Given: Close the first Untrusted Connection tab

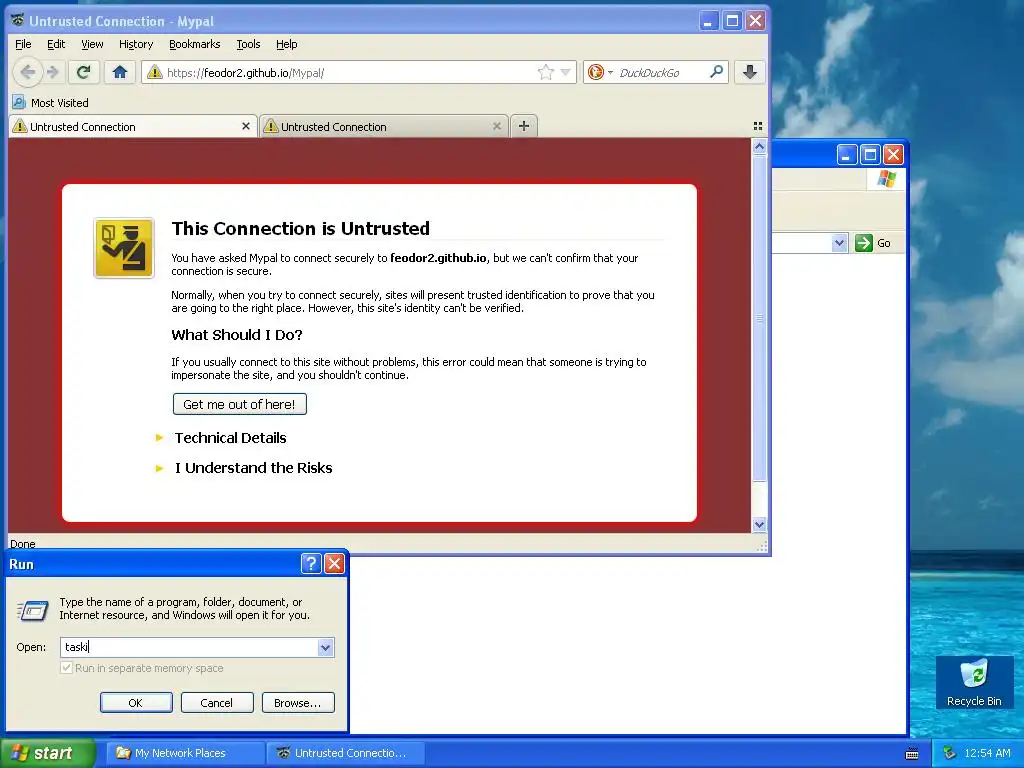Looking at the screenshot, I should (x=246, y=126).
